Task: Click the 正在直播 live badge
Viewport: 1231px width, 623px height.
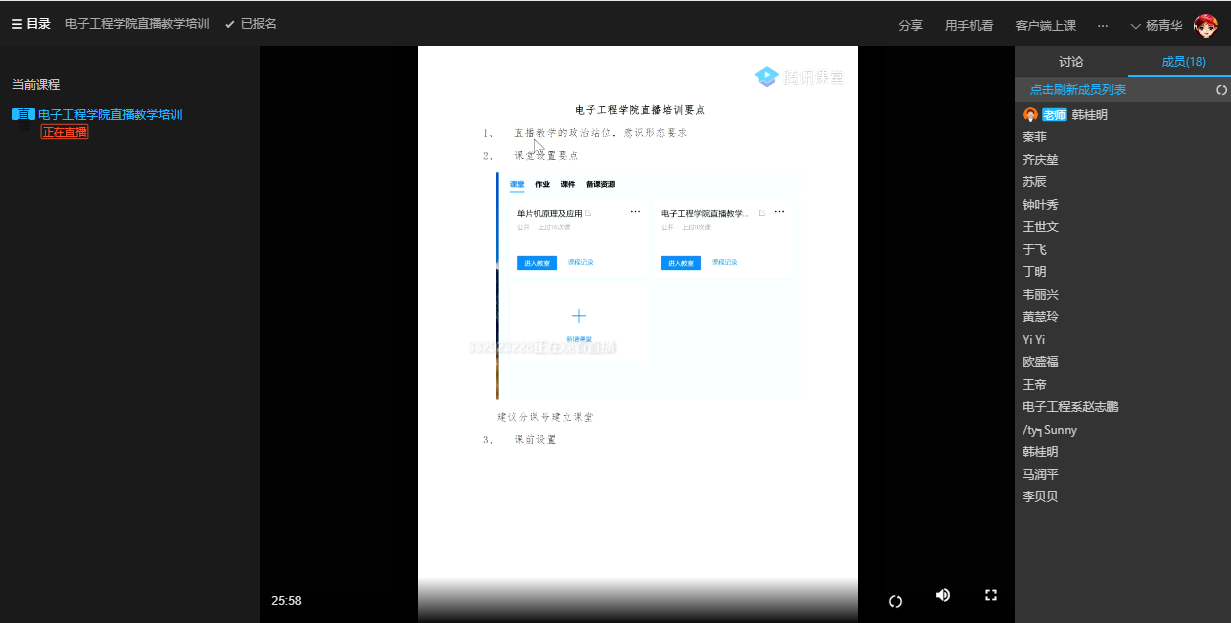Action: [64, 132]
